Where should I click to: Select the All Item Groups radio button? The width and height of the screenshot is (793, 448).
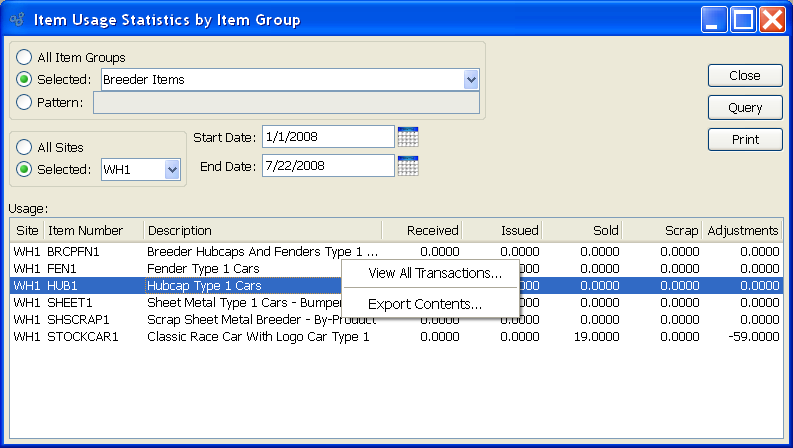pyautogui.click(x=25, y=58)
